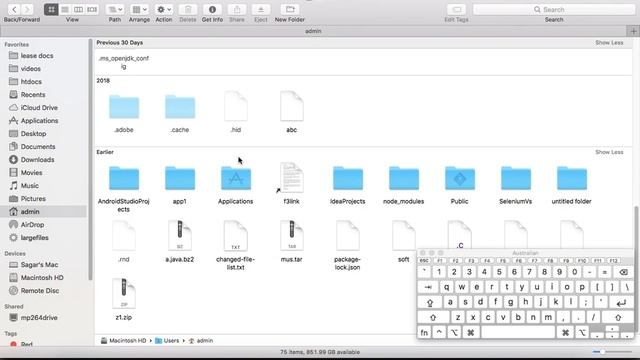Select Documents in sidebar
Image resolution: width=640 pixels, height=360 pixels.
pos(38,147)
